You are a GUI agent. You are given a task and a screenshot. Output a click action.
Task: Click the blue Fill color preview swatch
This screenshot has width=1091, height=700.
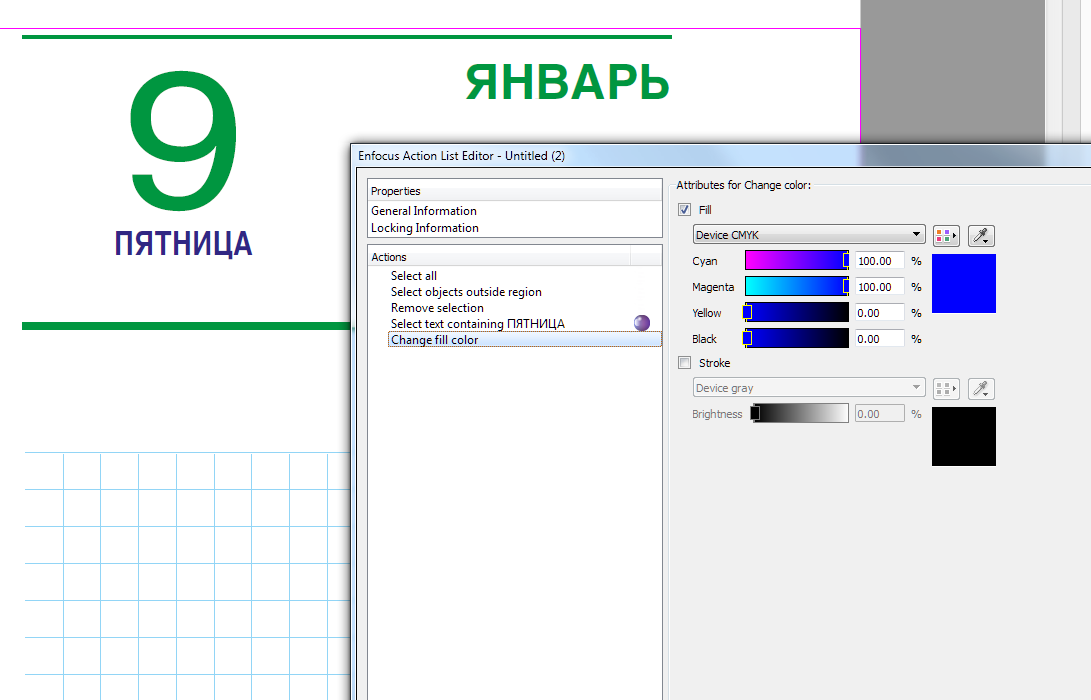coord(964,283)
